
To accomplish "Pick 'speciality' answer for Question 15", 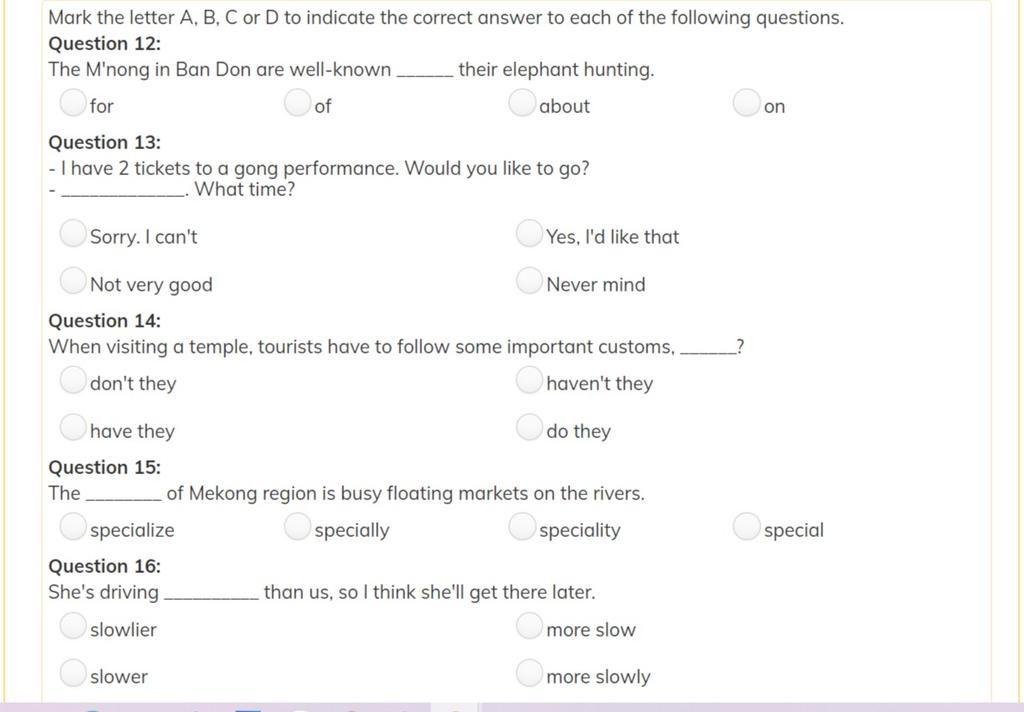I will click(x=522, y=526).
